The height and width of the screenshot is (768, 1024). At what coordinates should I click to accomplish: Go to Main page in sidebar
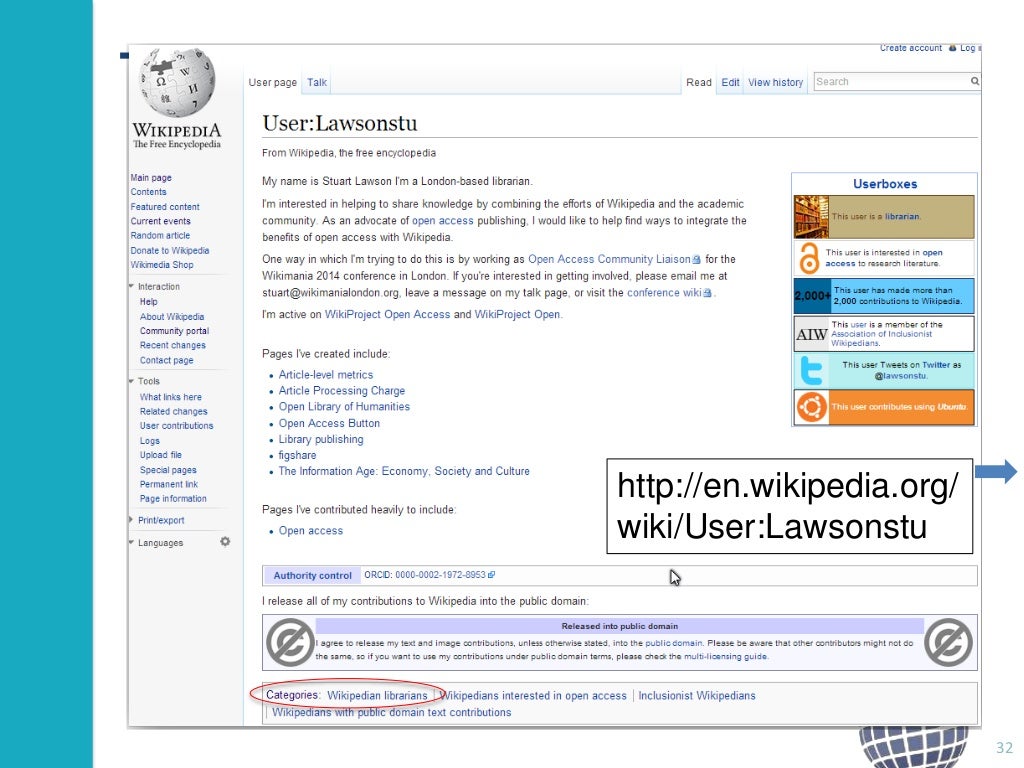coord(151,178)
